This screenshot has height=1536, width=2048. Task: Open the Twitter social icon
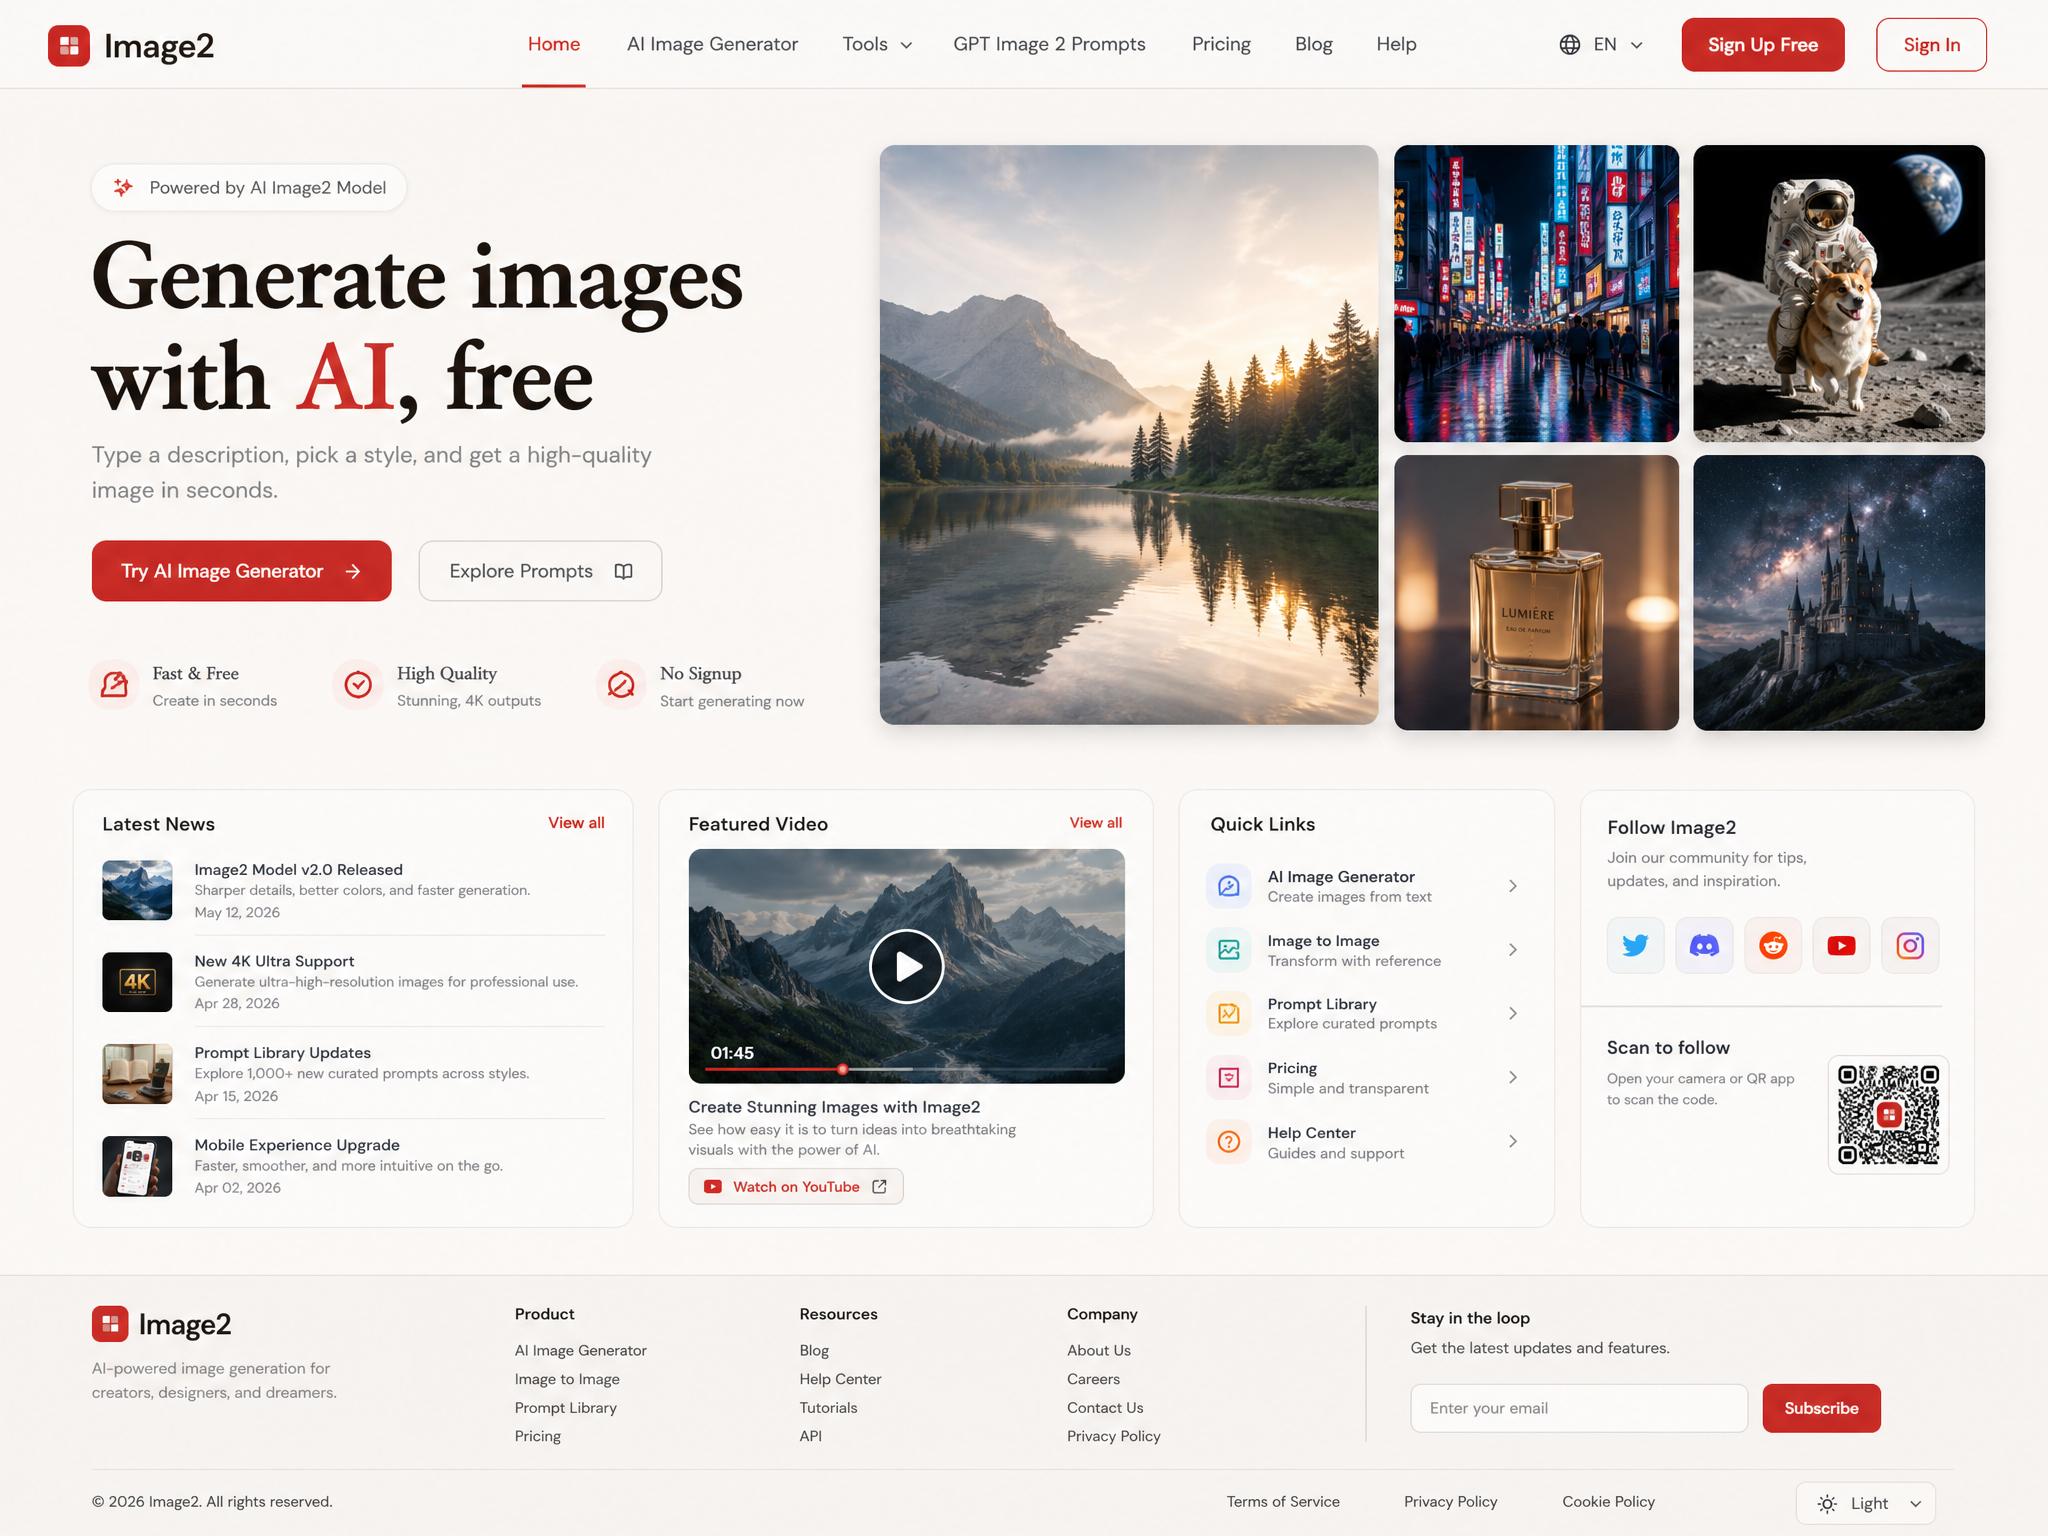point(1635,945)
